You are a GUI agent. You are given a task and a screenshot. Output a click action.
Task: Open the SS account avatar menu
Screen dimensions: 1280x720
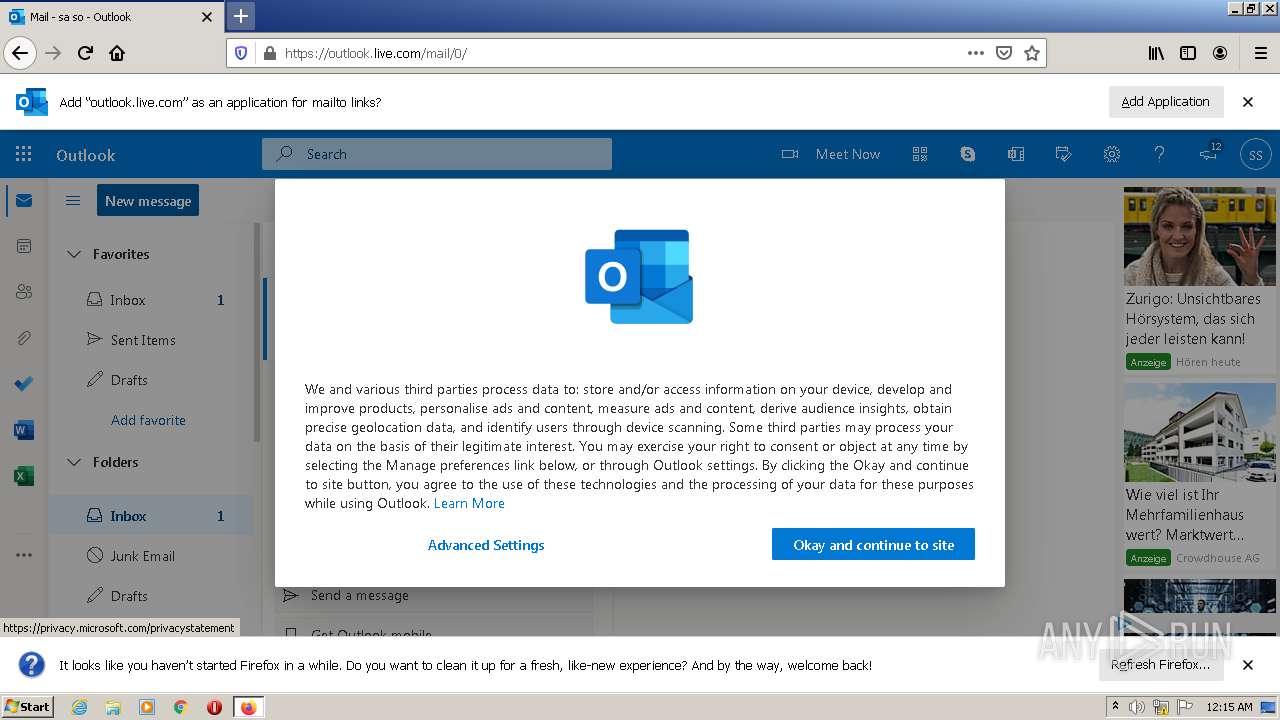(1256, 155)
